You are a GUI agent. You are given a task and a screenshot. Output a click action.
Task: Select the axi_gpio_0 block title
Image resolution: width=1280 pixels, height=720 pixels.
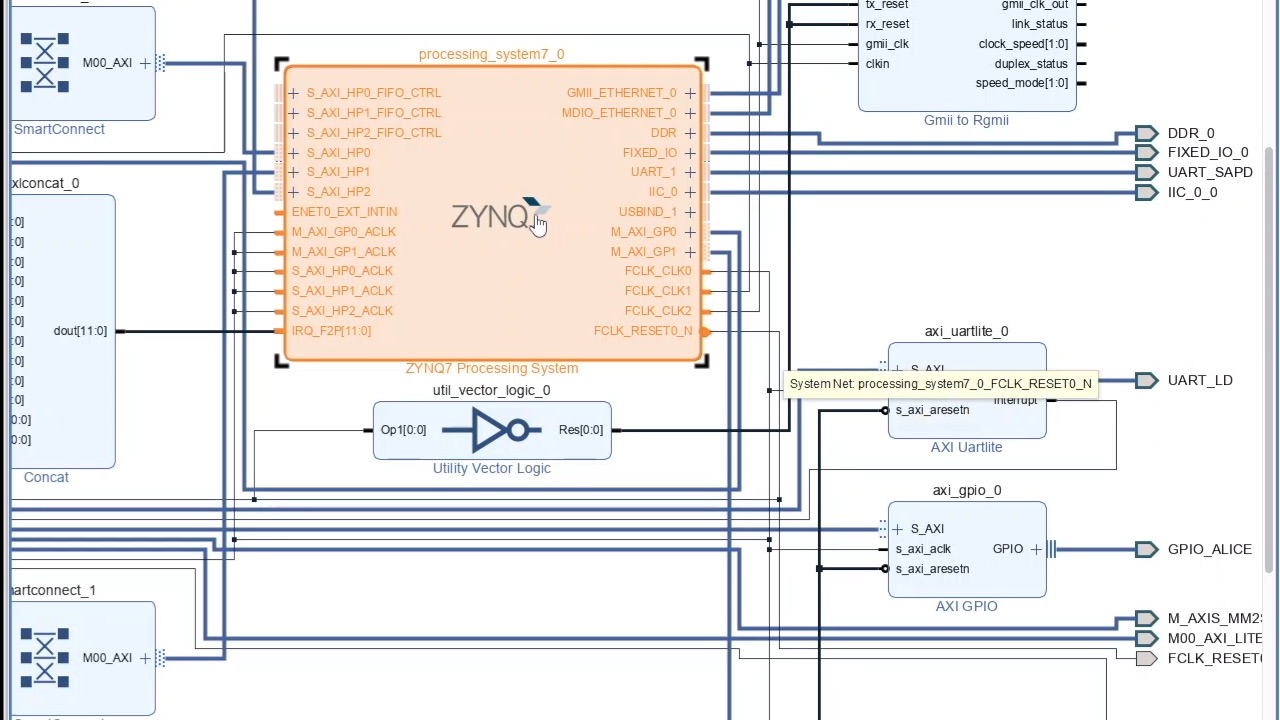(x=967, y=490)
